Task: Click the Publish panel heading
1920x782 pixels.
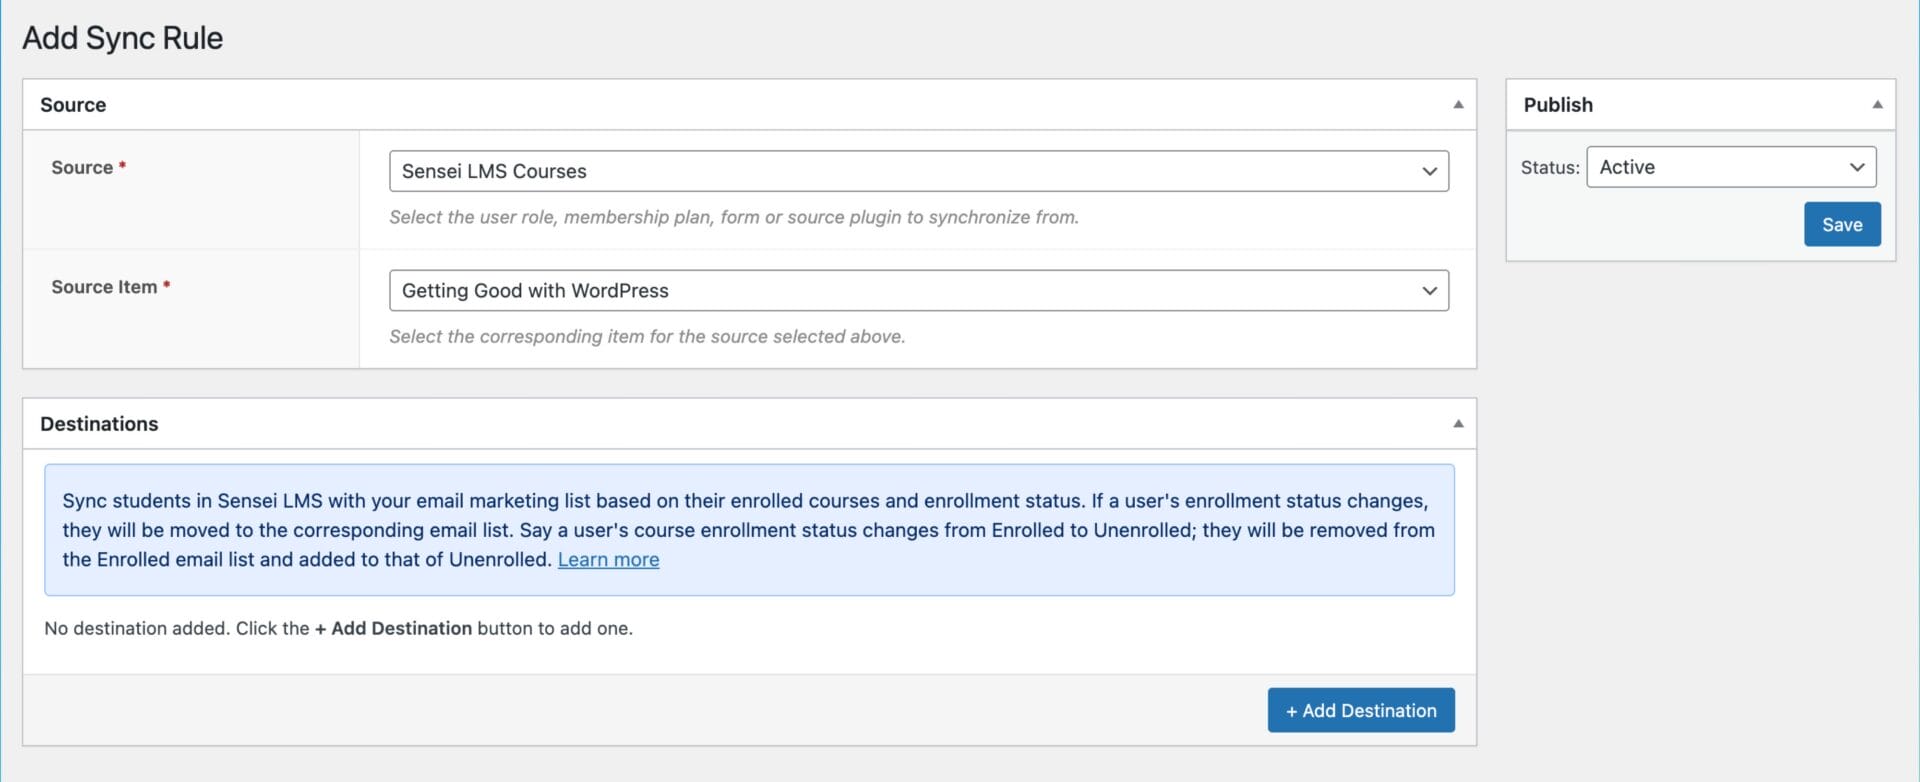Action: (1557, 105)
